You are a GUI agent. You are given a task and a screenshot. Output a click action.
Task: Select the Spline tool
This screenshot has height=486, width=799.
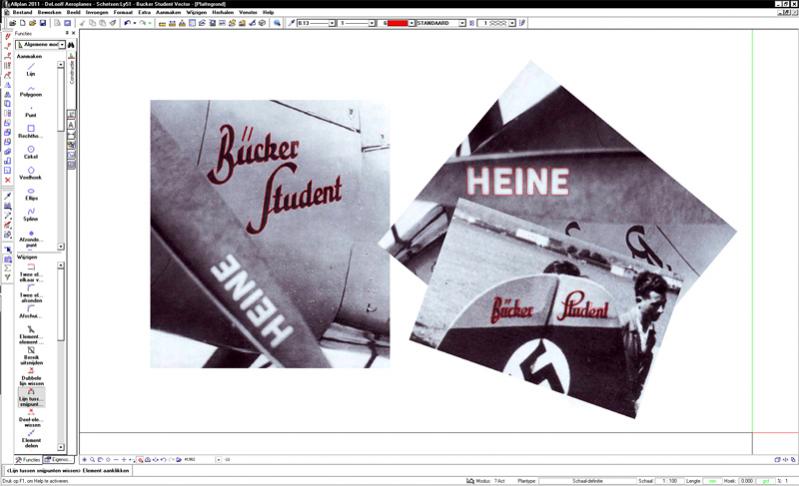pos(31,214)
